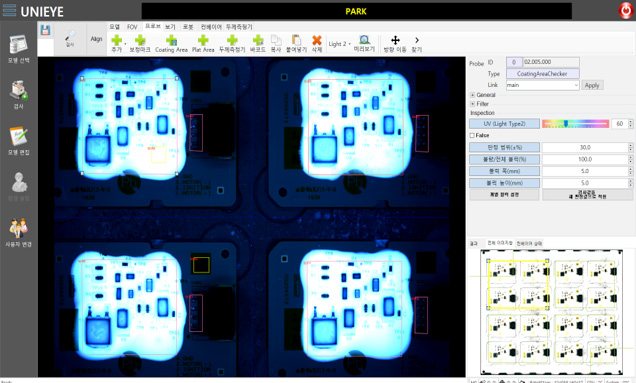636x383 pixels.
Task: Add a Coating Area probe
Action: tap(171, 43)
